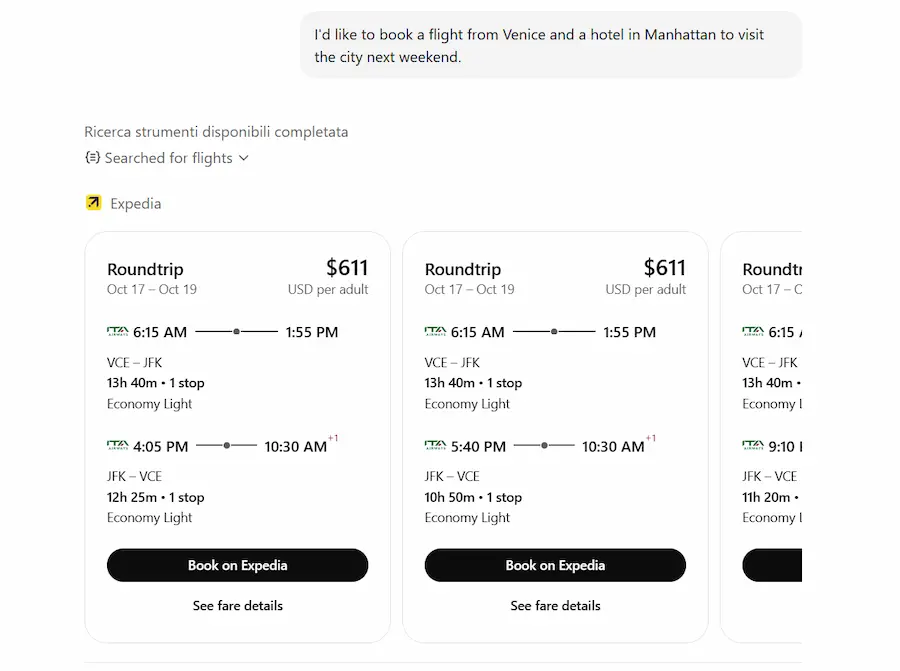The image size is (900, 671).
Task: Expand the 'Searched for flights' chevron
Action: pos(244,158)
